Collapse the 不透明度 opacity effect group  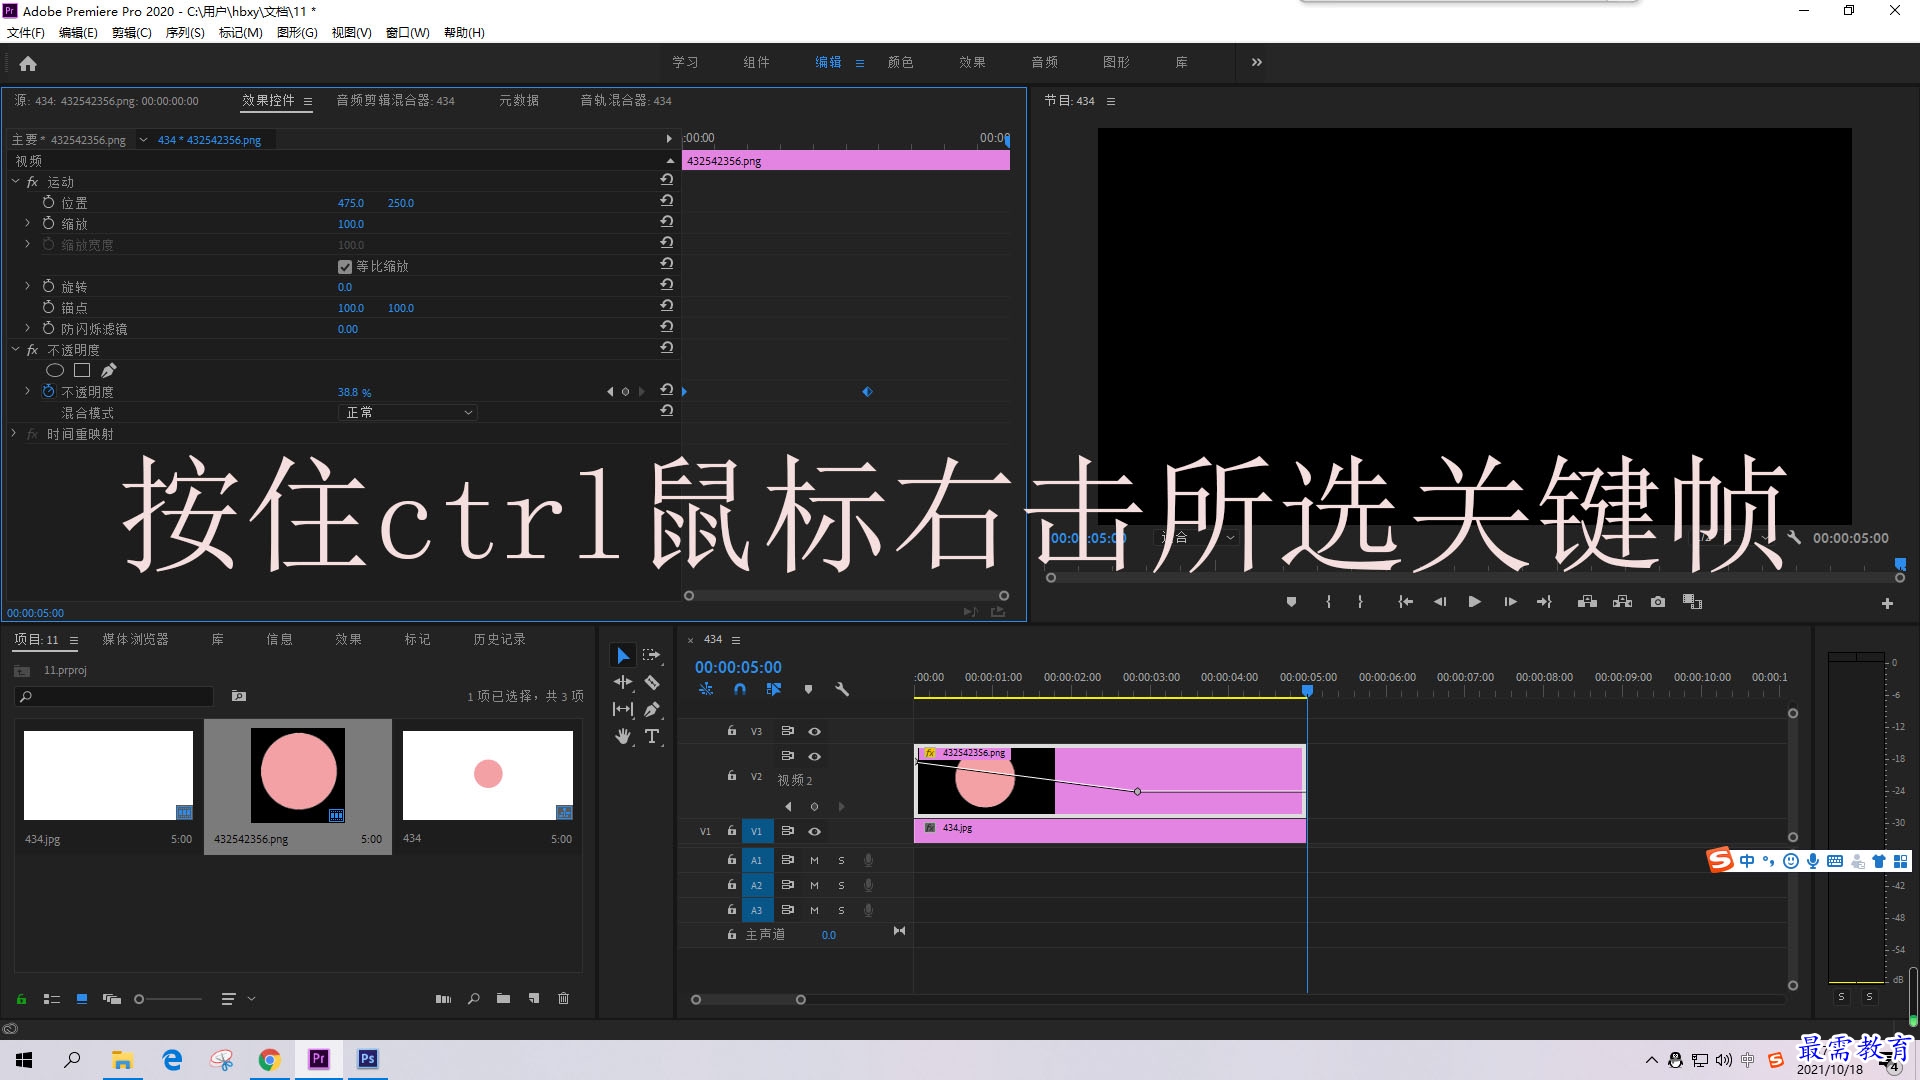15,349
